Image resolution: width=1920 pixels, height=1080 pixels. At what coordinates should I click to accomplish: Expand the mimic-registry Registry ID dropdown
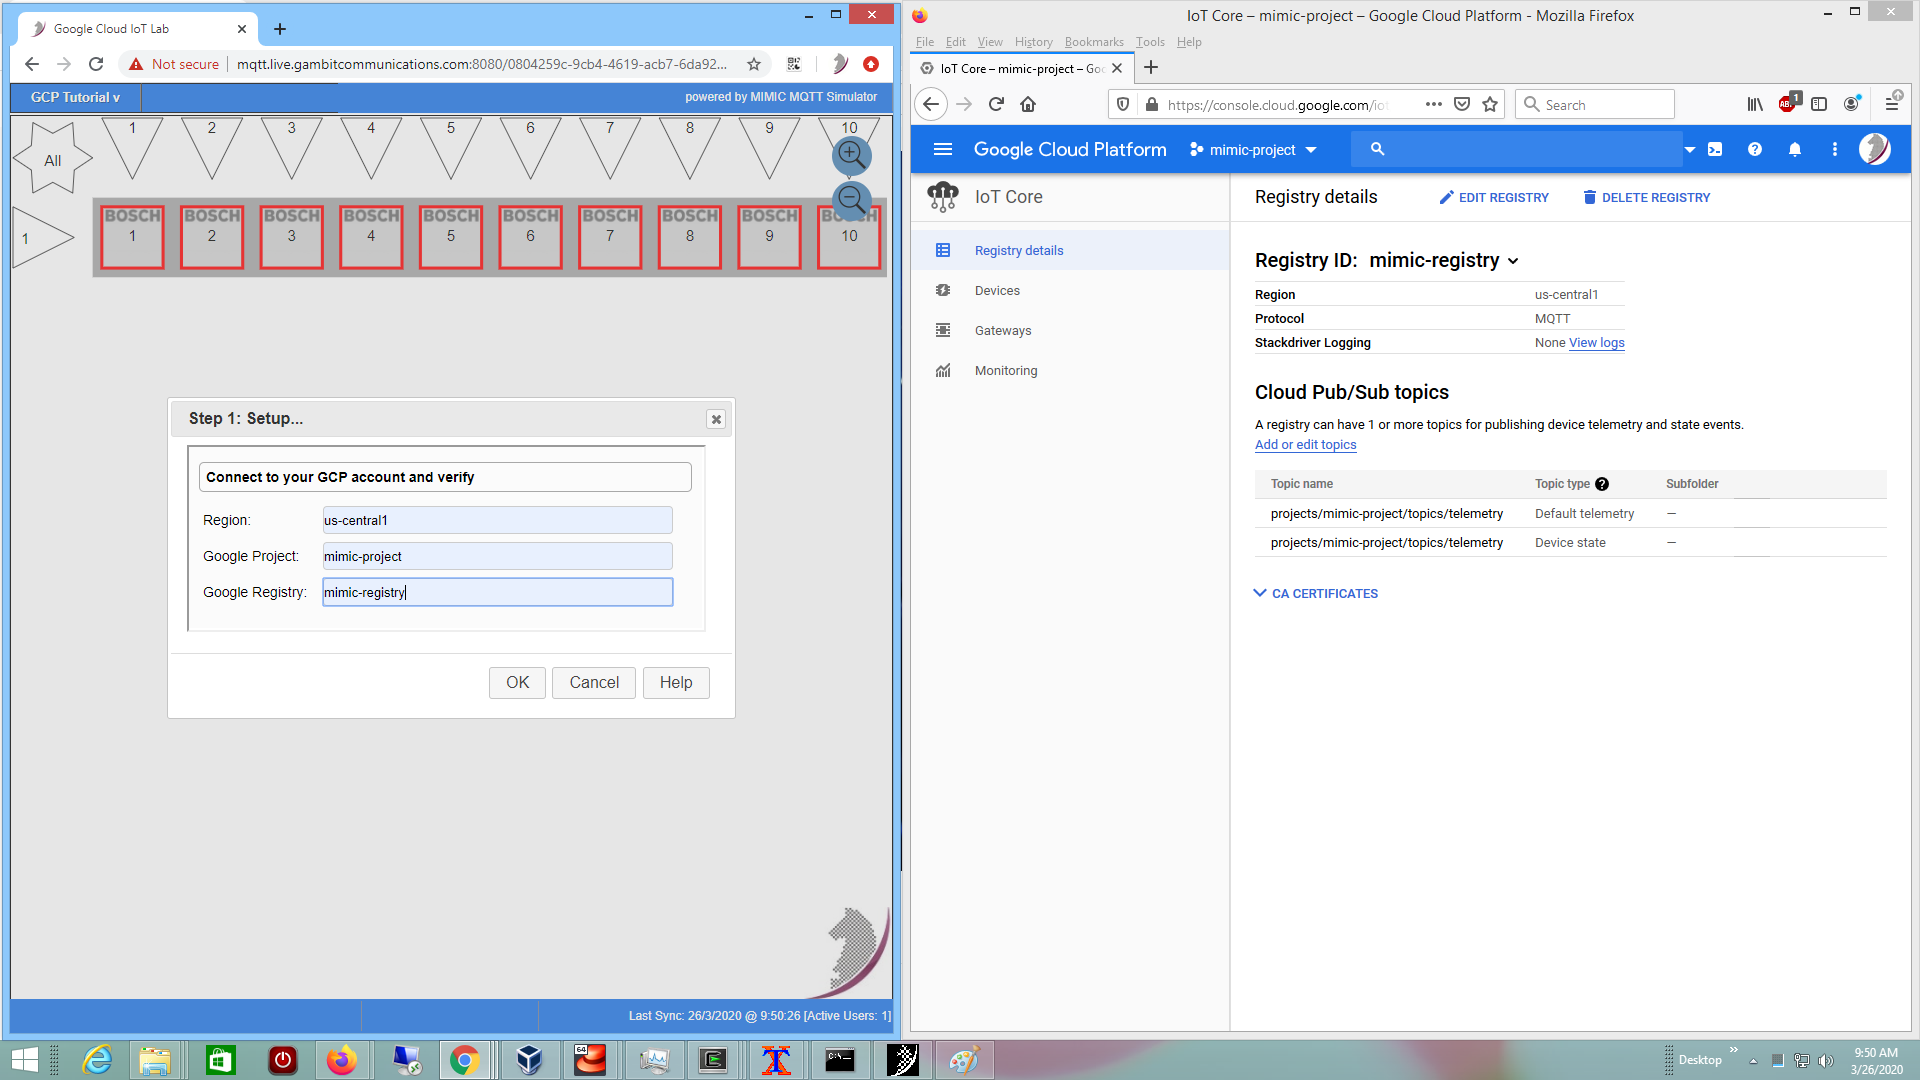point(1513,261)
